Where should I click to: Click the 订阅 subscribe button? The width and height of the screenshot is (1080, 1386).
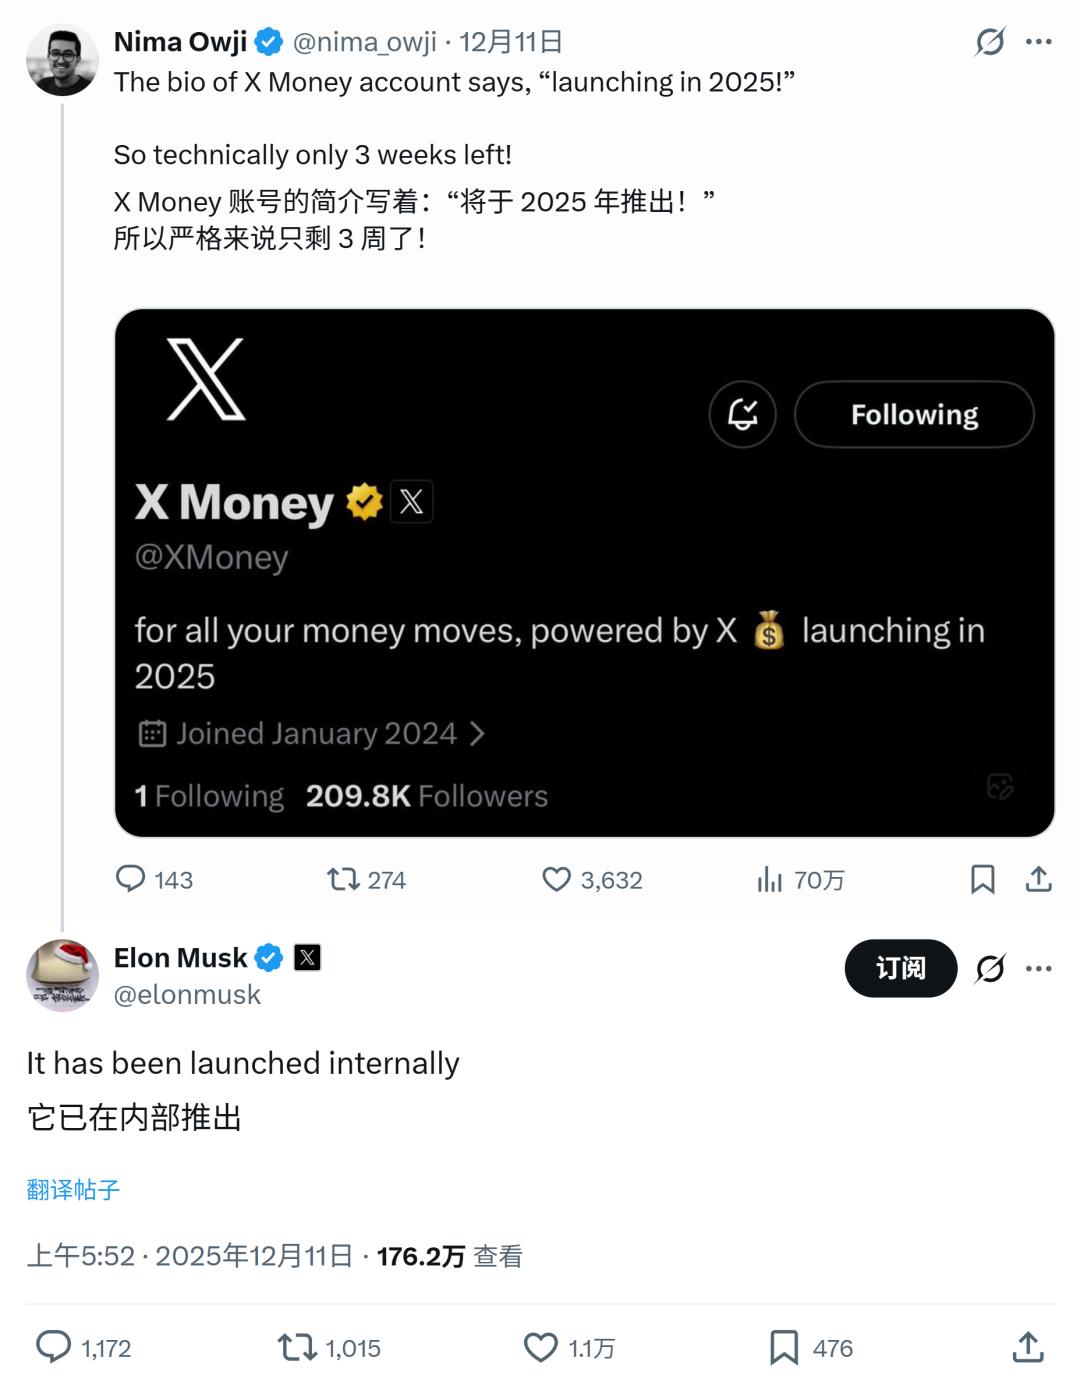click(x=900, y=968)
